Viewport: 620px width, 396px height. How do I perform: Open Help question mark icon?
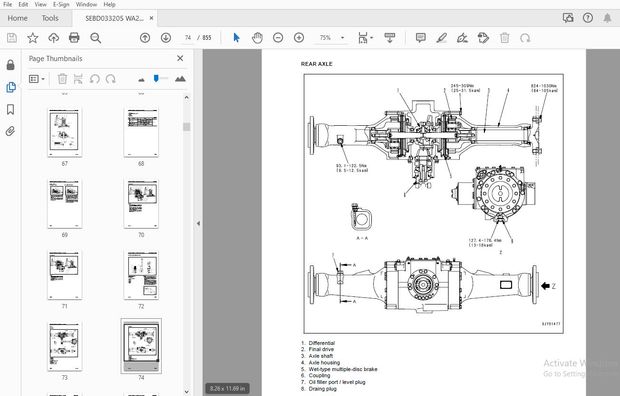(x=588, y=18)
